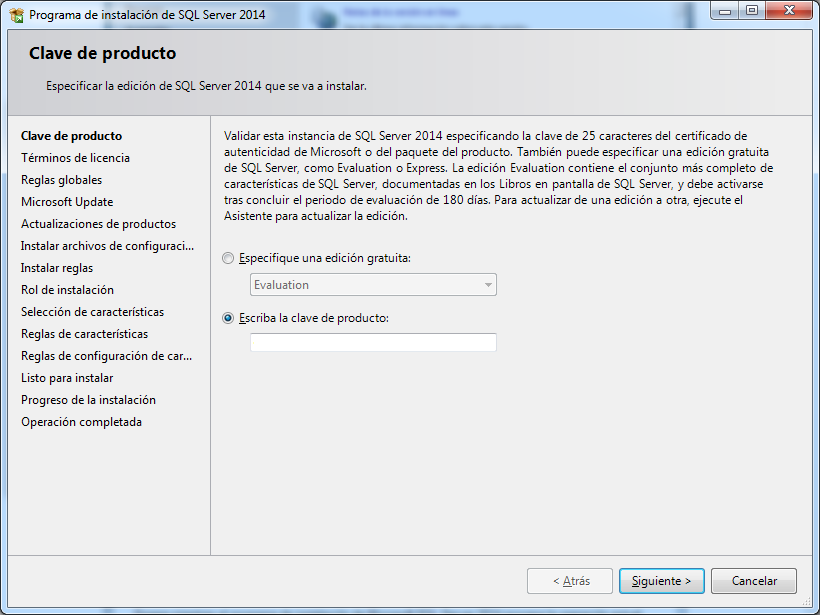
Task: Select 'Microsoft Update' step
Action: coord(67,202)
